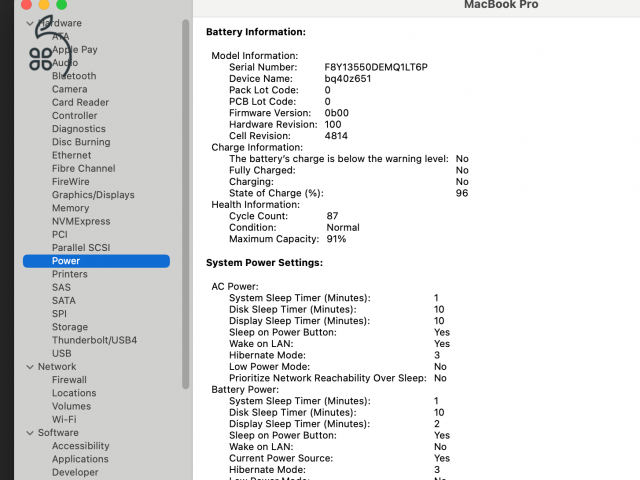Select FireWire in sidebar
The width and height of the screenshot is (640, 480).
71,182
